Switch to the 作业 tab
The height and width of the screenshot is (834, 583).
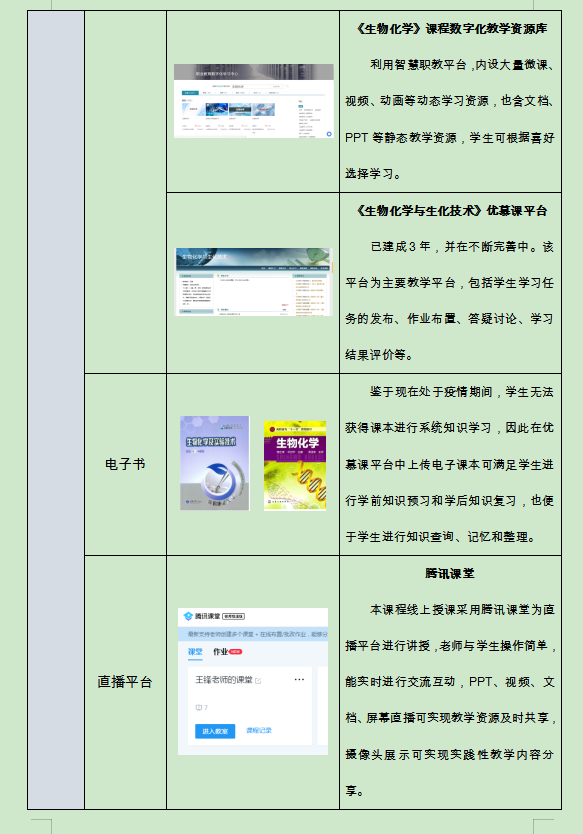(x=220, y=652)
